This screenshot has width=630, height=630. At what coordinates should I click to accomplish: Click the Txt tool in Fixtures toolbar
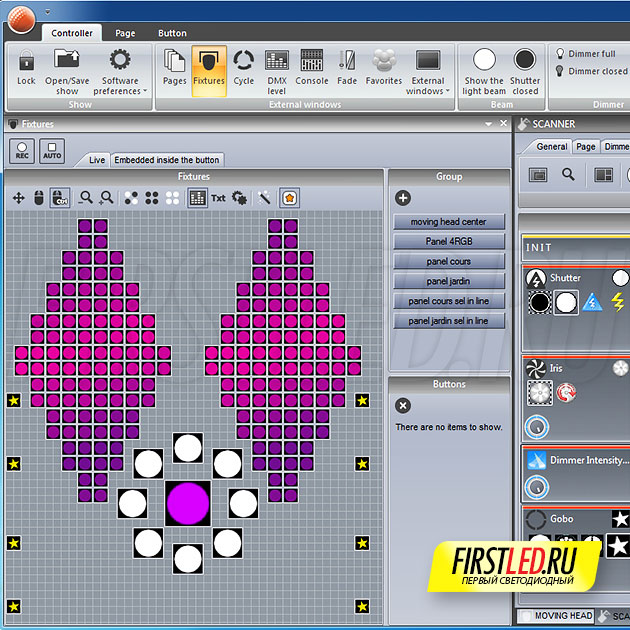coord(218,198)
